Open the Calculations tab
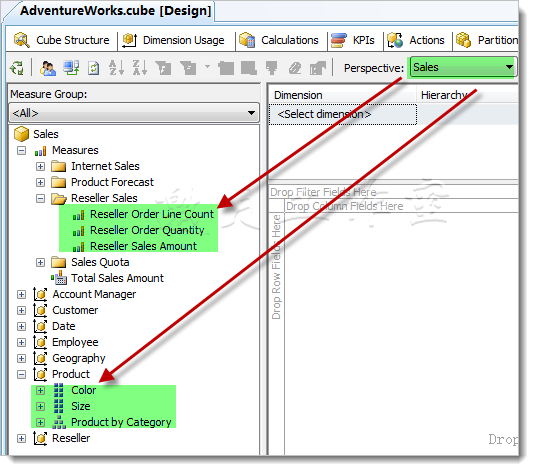Screen dimensions: 534x471 [x=280, y=40]
